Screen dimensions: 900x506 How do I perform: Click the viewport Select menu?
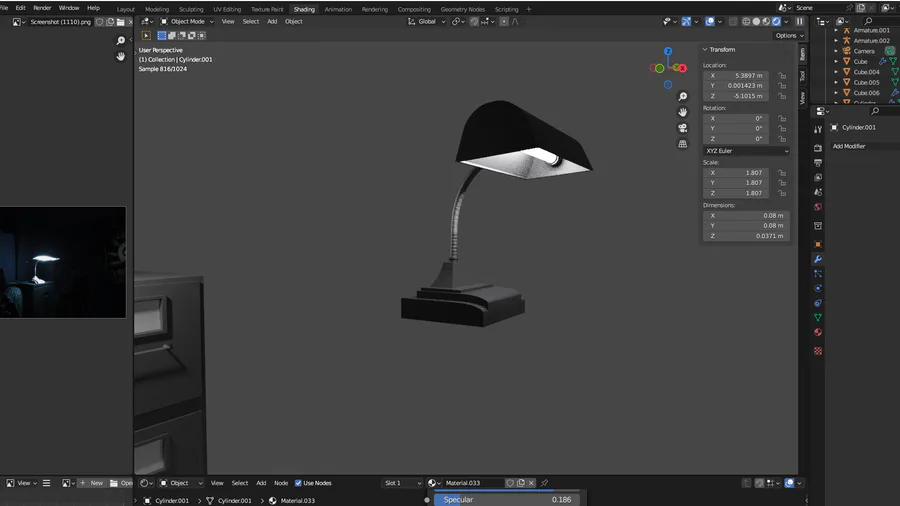click(251, 21)
